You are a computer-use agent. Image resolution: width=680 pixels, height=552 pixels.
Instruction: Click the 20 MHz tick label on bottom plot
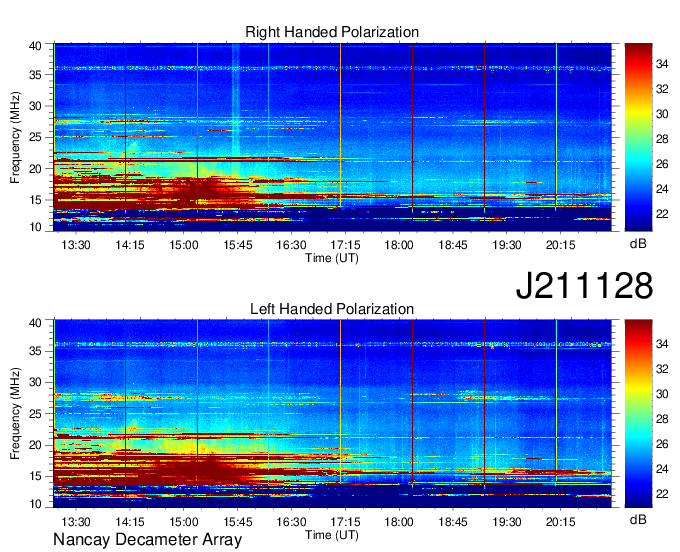(35, 445)
